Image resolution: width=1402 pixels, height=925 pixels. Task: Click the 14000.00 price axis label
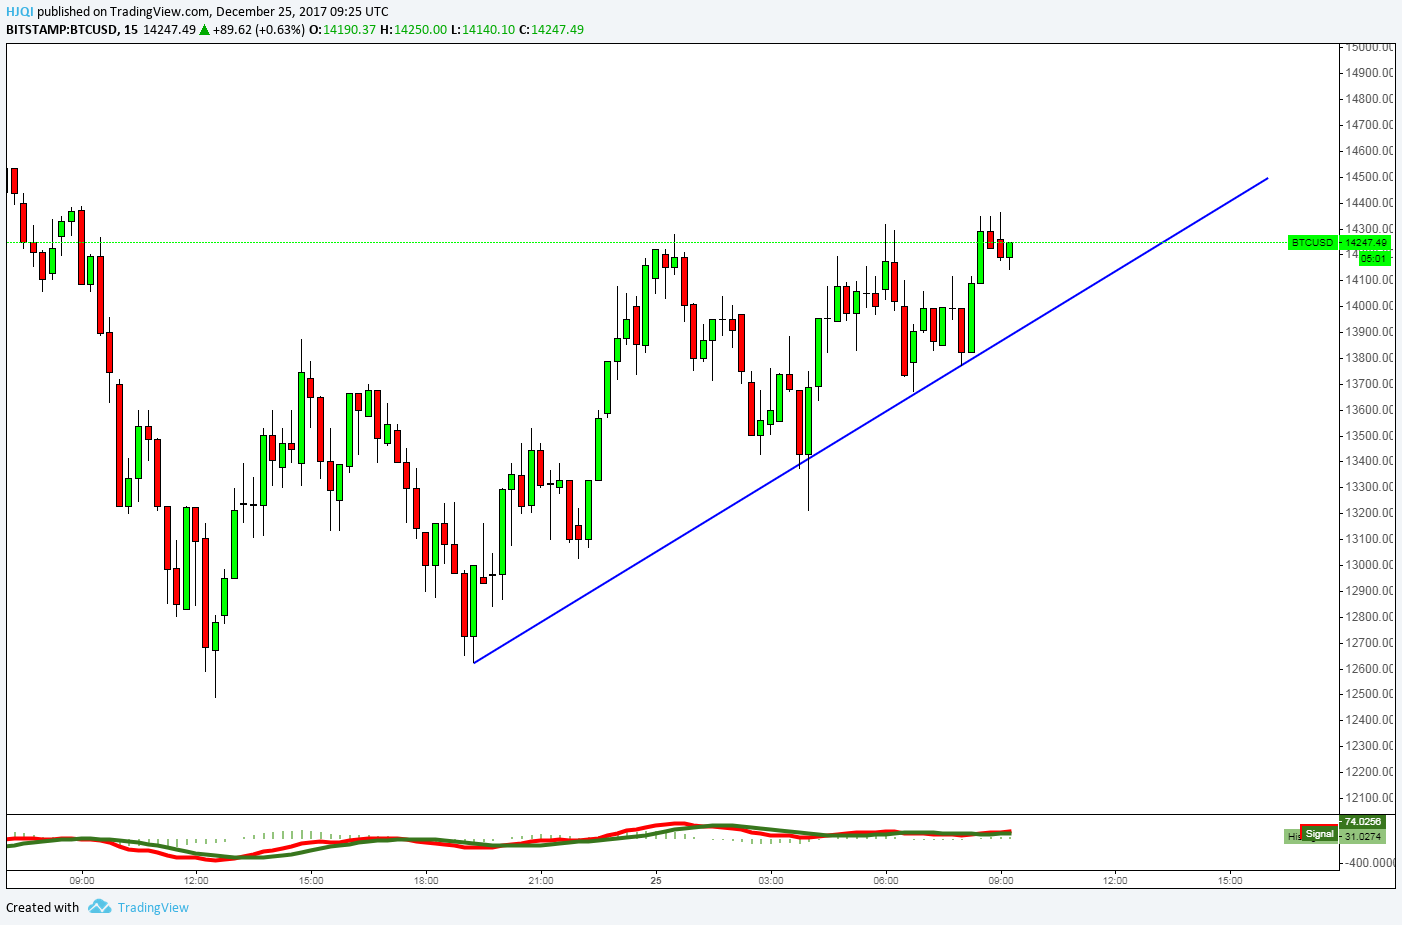click(x=1369, y=306)
